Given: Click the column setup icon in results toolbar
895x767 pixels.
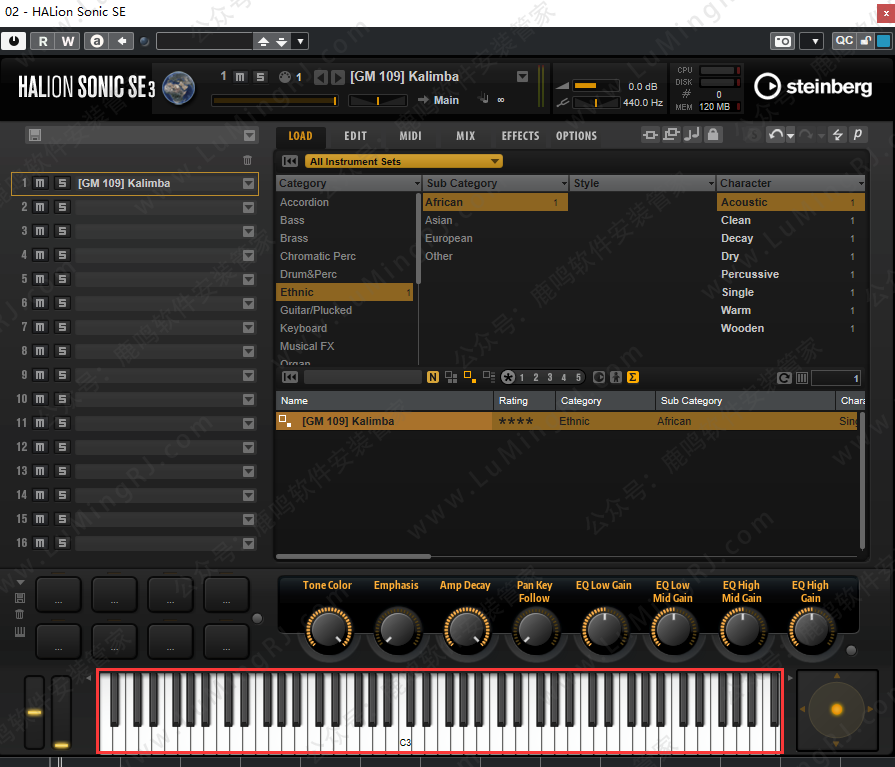Looking at the screenshot, I should [x=802, y=378].
